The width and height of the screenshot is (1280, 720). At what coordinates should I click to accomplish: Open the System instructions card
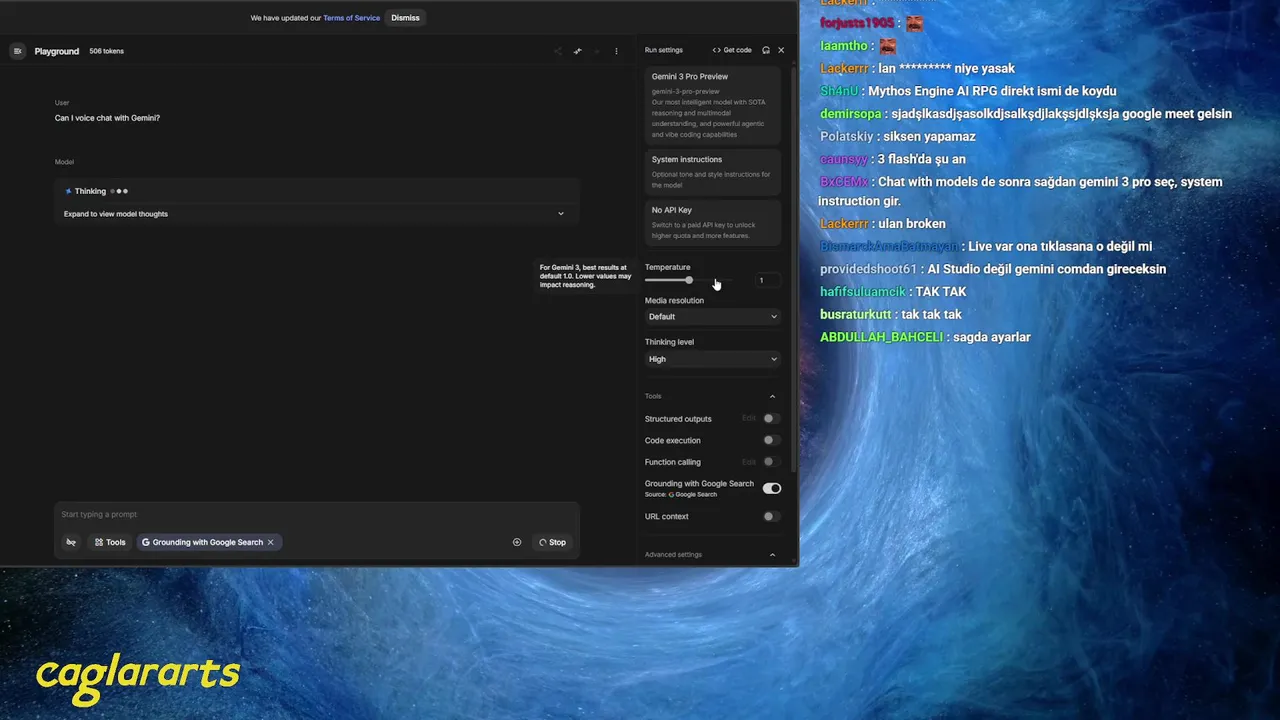[713, 171]
